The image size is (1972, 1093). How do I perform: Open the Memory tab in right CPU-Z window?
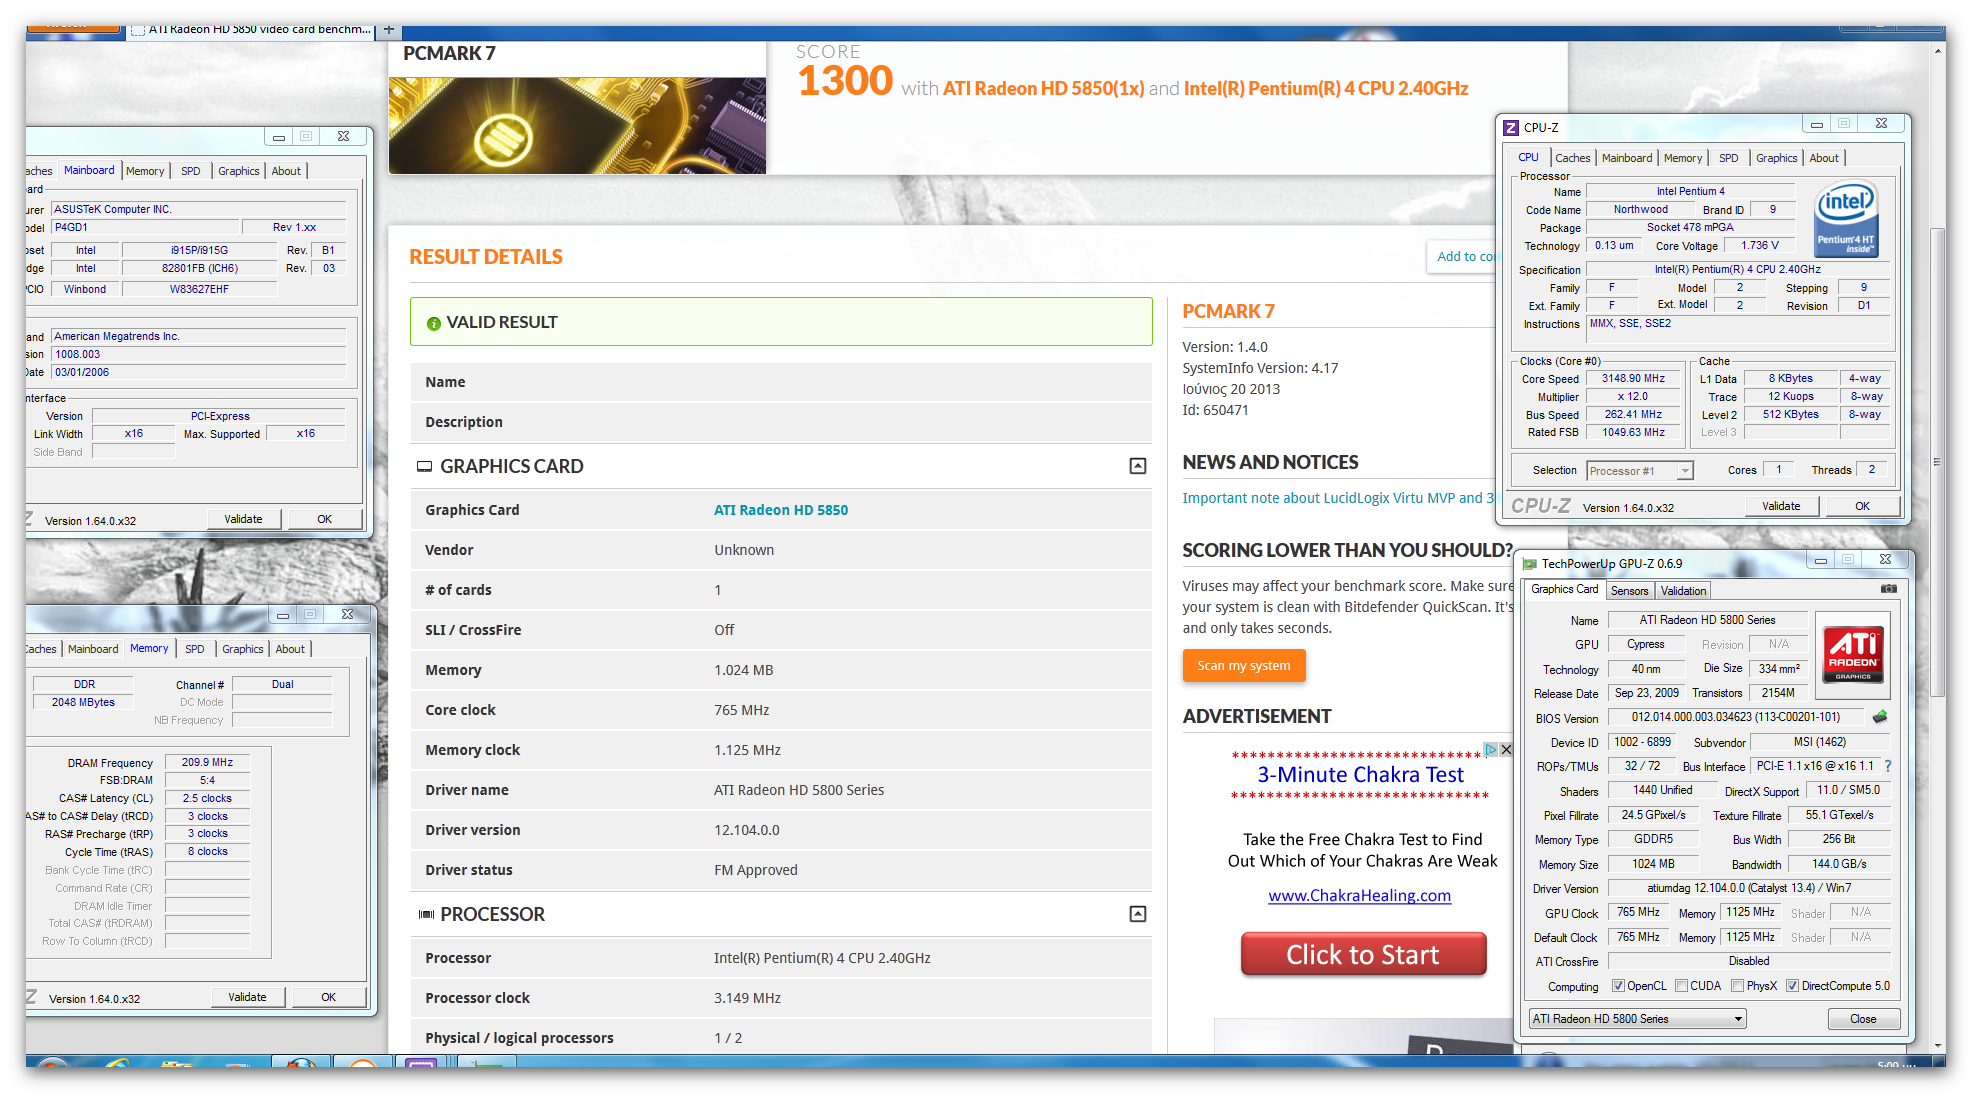pos(1682,158)
